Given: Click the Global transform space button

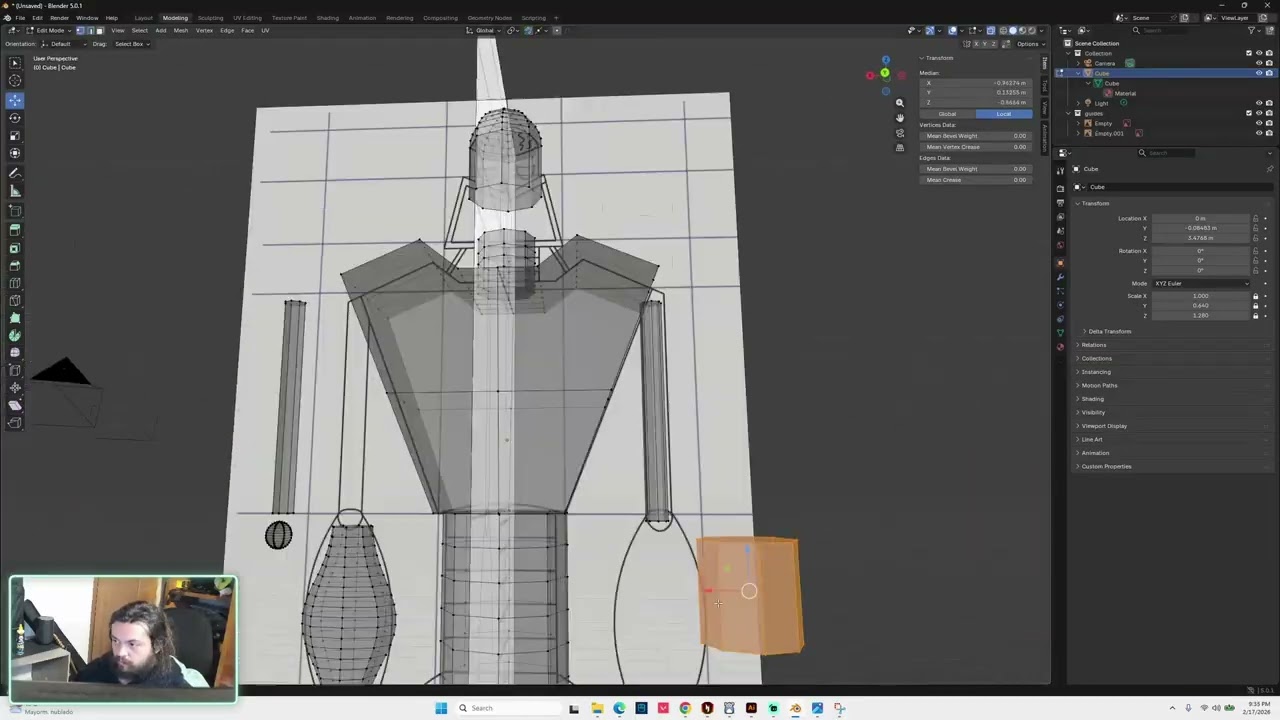Looking at the screenshot, I should 947,114.
